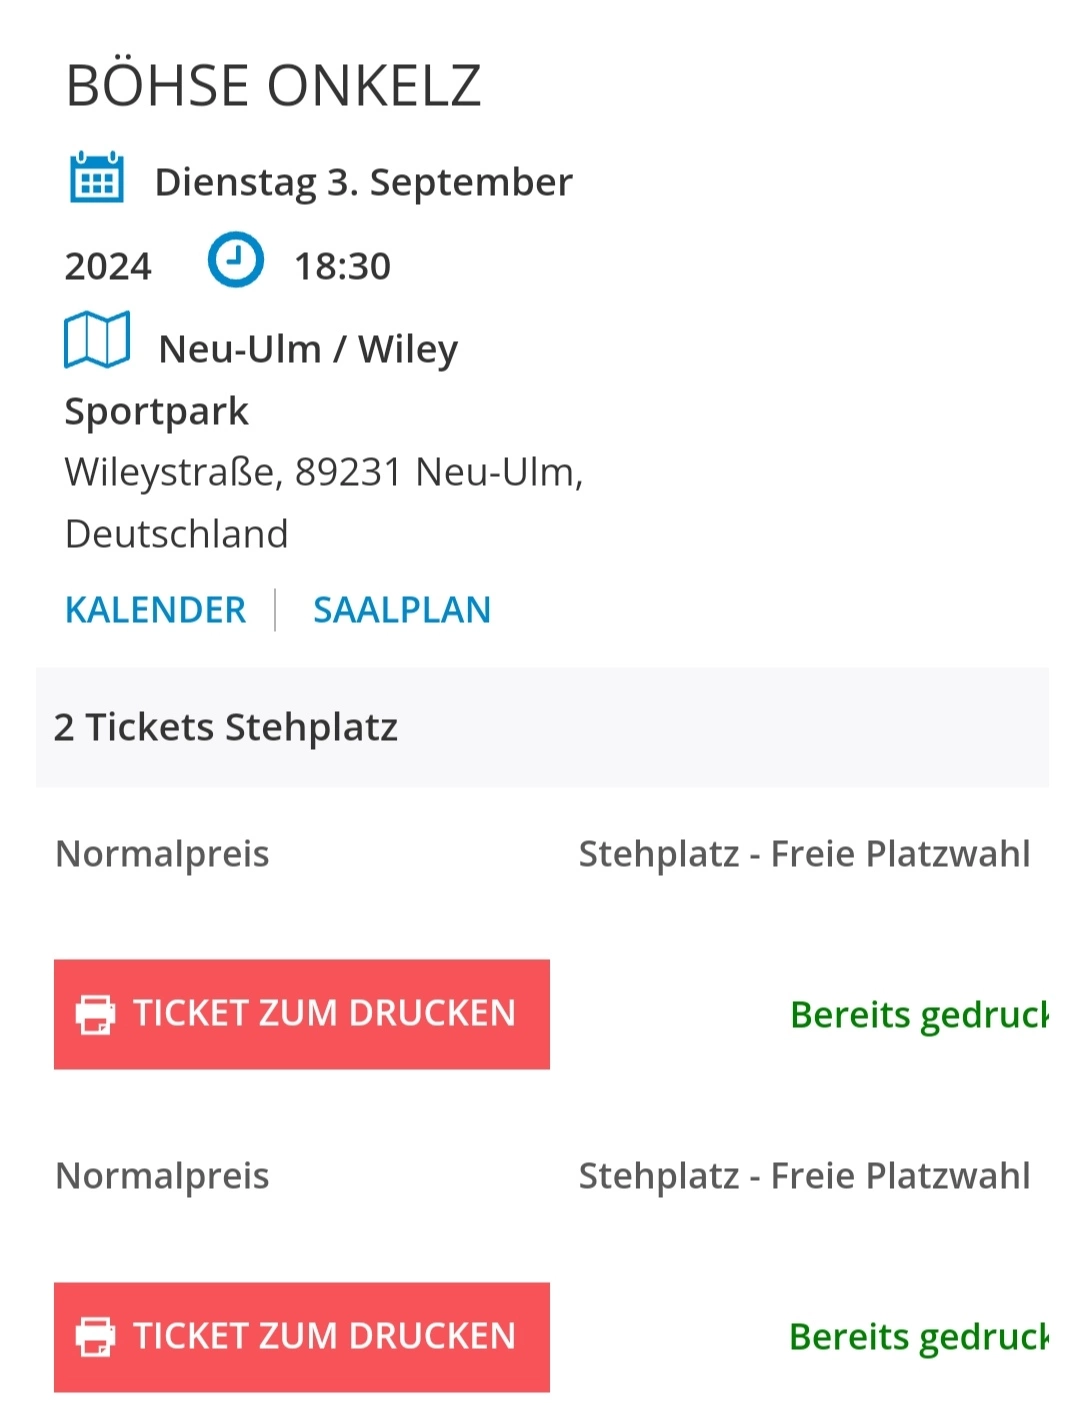Click the map icon beside Neu-Ulm
Screen dimensions: 1080x1423
tap(97, 340)
